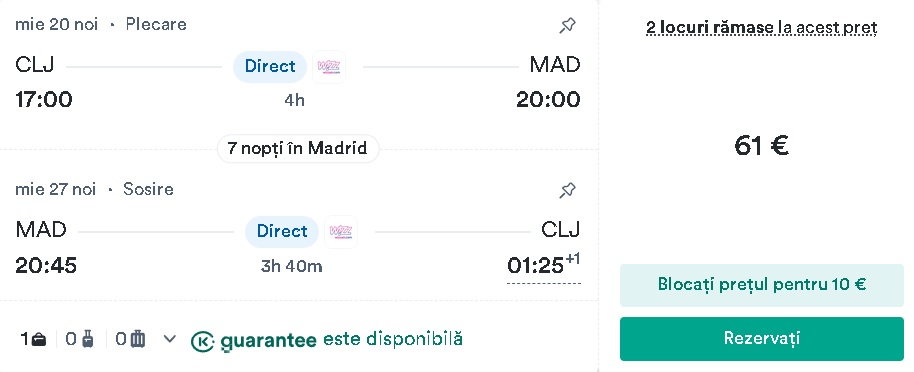Image resolution: width=914 pixels, height=372 pixels.
Task: Click the Wizz Air logo on outbound flight
Action: click(x=329, y=67)
